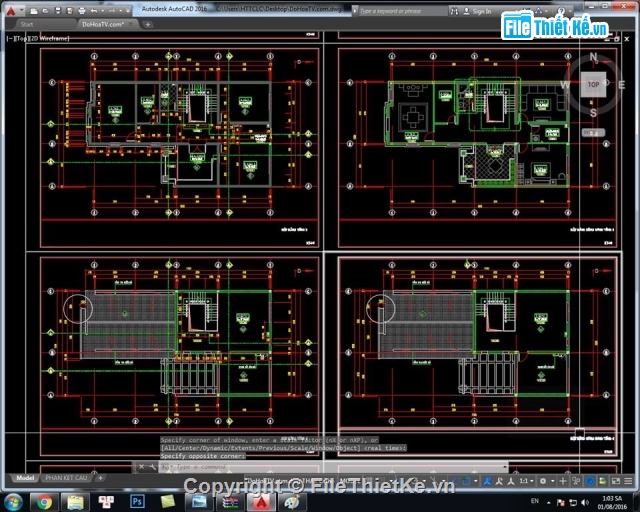Click the New drawing icon in Quick Access toolbar
Image resolution: width=640 pixels, height=512 pixels.
tap(34, 11)
